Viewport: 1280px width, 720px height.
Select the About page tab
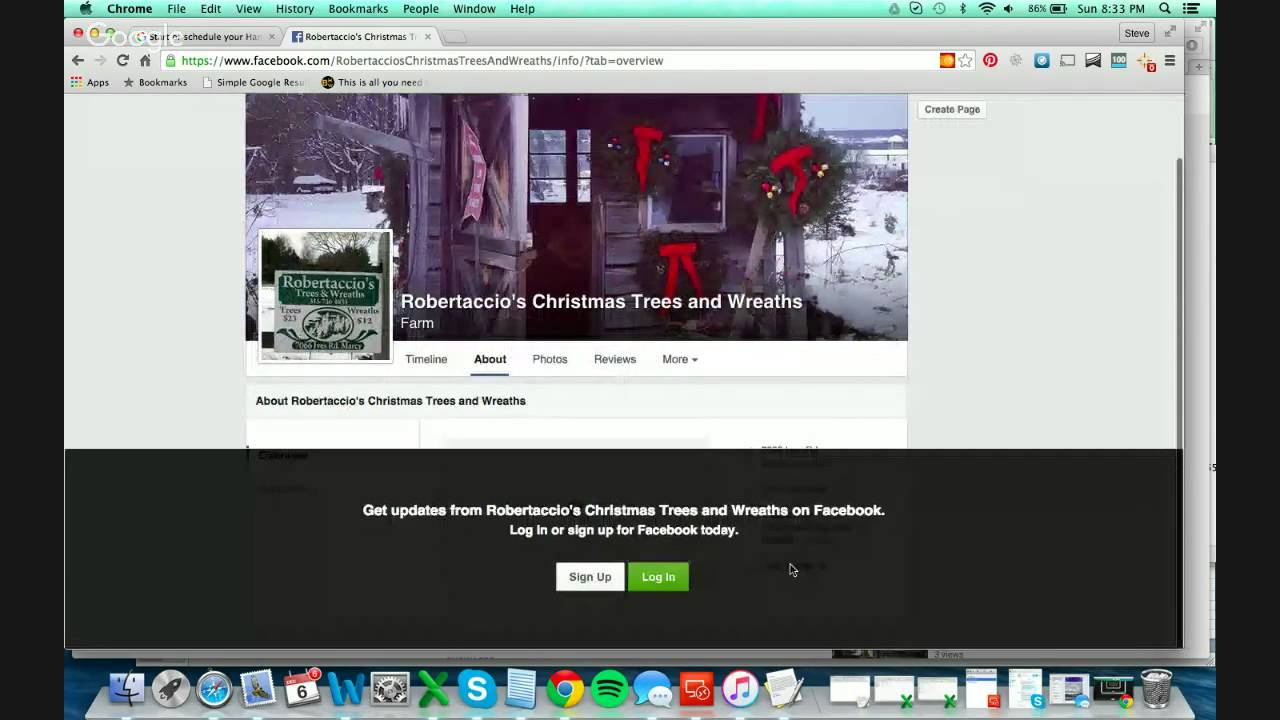click(x=490, y=359)
